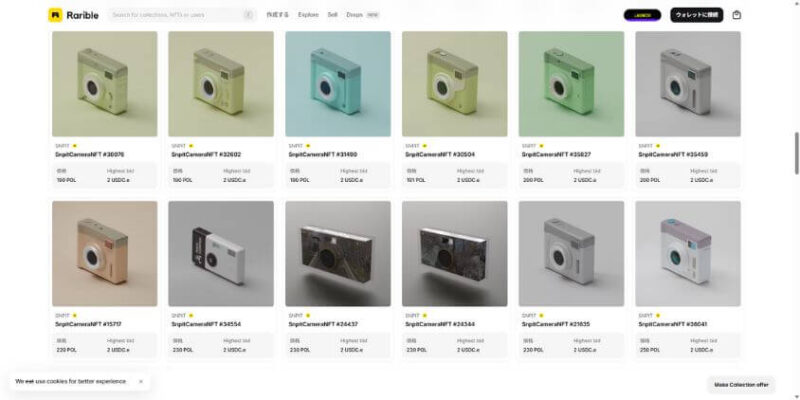Click the verified badge beside SNPIT on #36041

coord(658,315)
